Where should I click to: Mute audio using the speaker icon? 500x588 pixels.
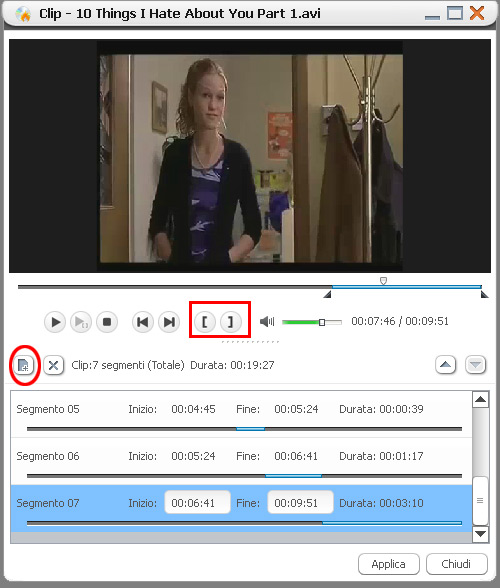point(267,322)
